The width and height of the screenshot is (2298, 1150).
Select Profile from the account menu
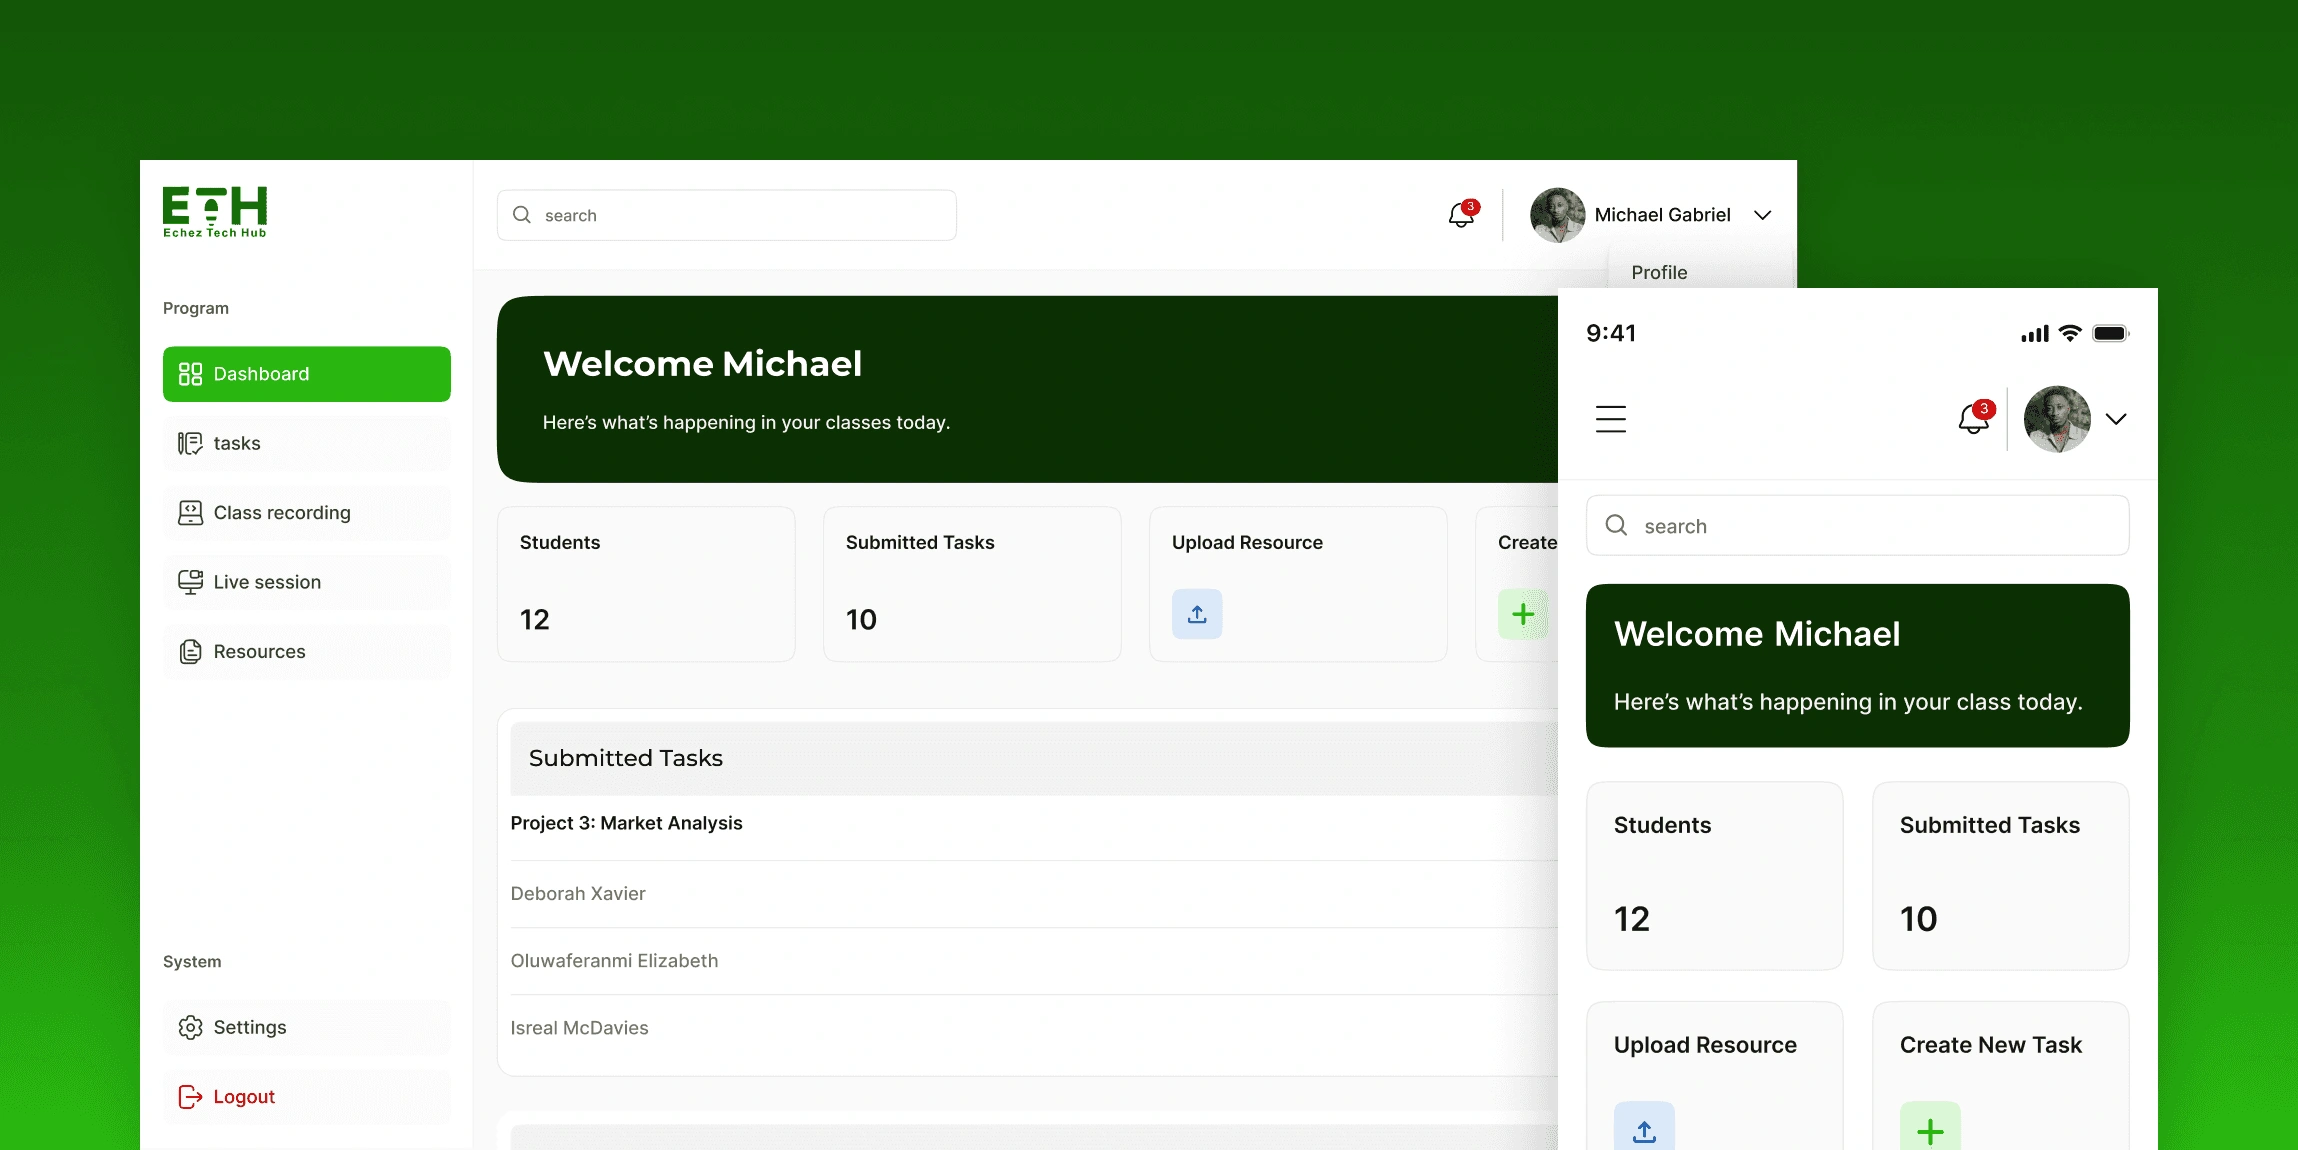pos(1659,273)
